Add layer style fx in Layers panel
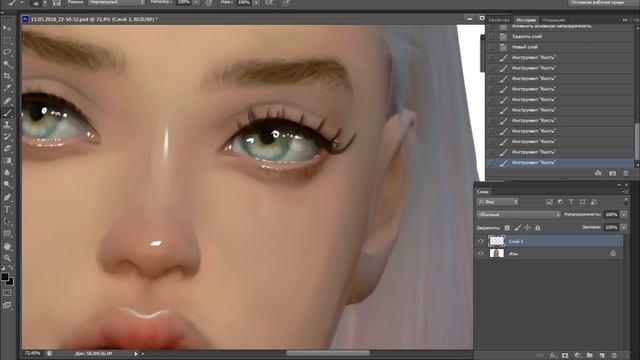 click(x=553, y=356)
